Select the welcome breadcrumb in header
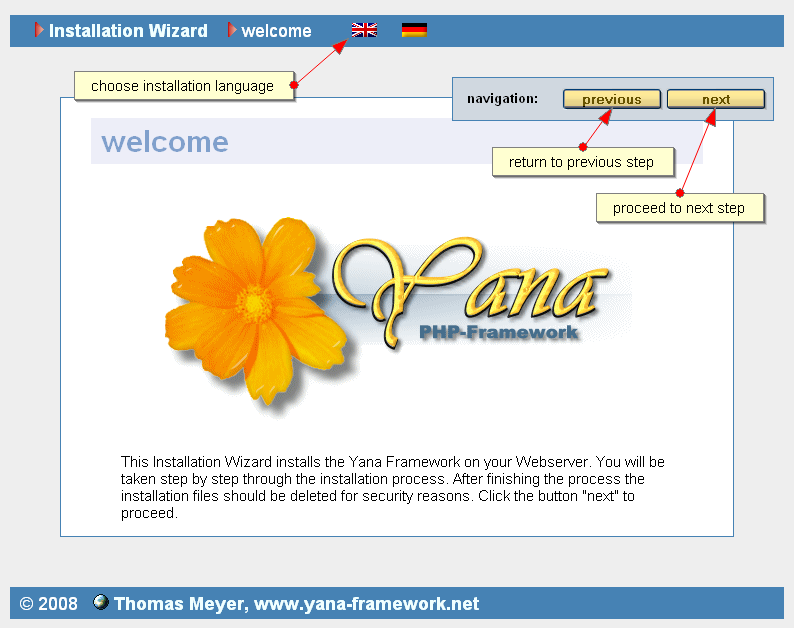794x628 pixels. [x=276, y=31]
